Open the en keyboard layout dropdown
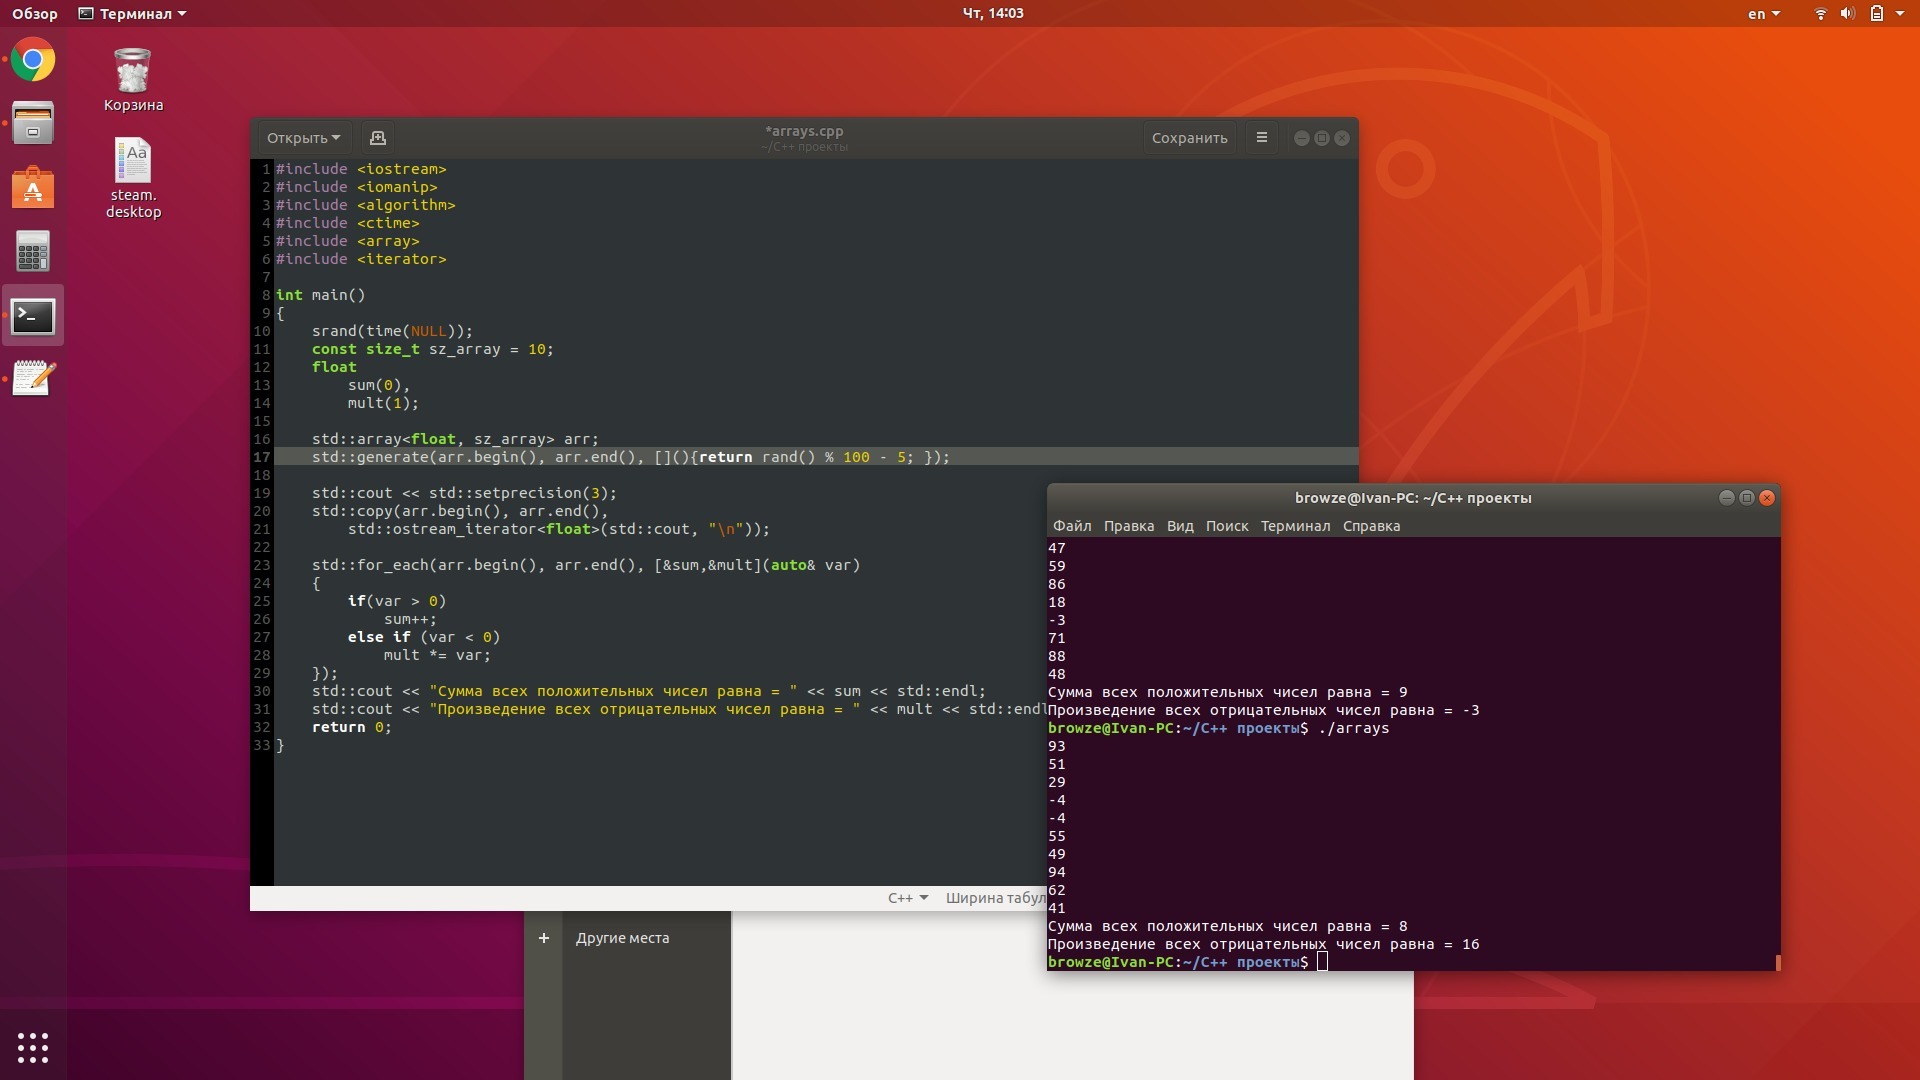The width and height of the screenshot is (1920, 1080). click(x=1763, y=14)
